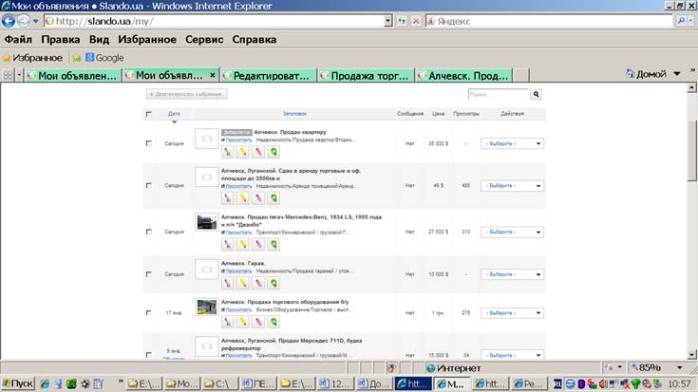
Task: Click the browser back arrow button
Action: pos(8,21)
